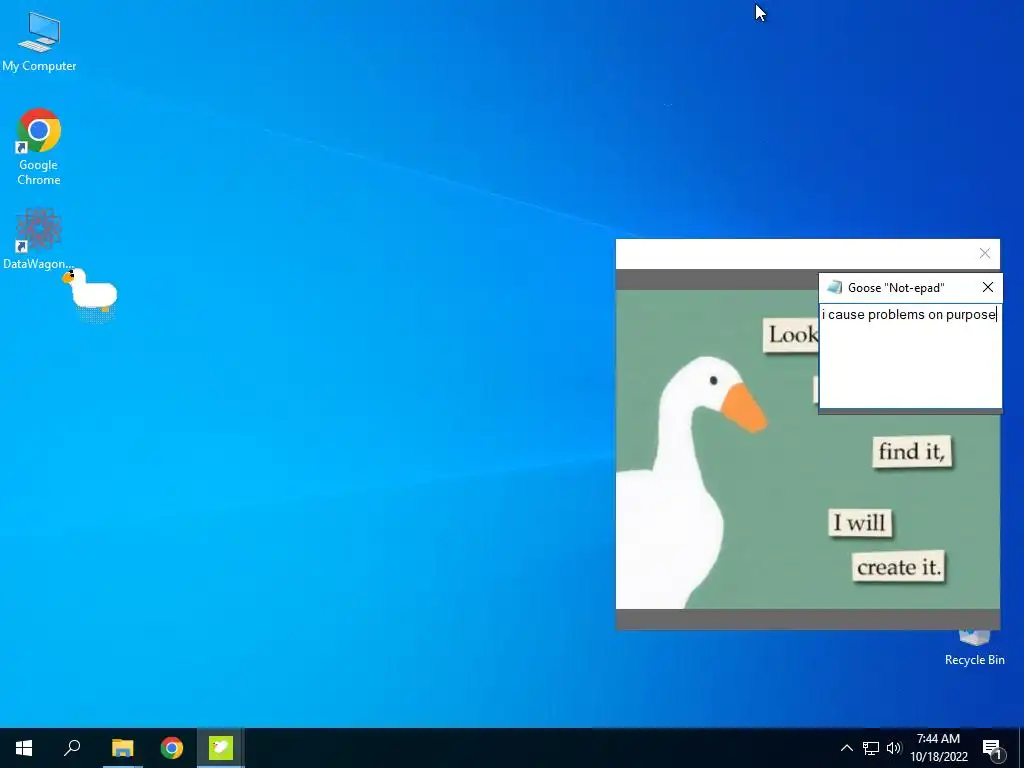Open the clock showing 7:44 AM
Viewport: 1024px width, 768px height.
point(938,748)
